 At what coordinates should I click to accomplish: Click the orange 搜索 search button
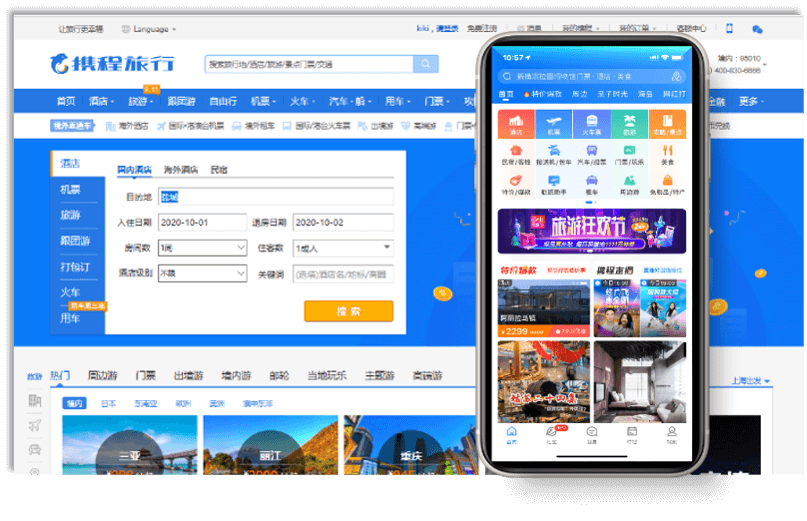pos(348,311)
